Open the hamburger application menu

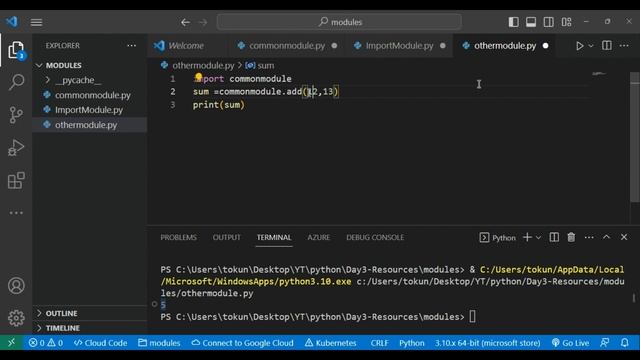36,22
